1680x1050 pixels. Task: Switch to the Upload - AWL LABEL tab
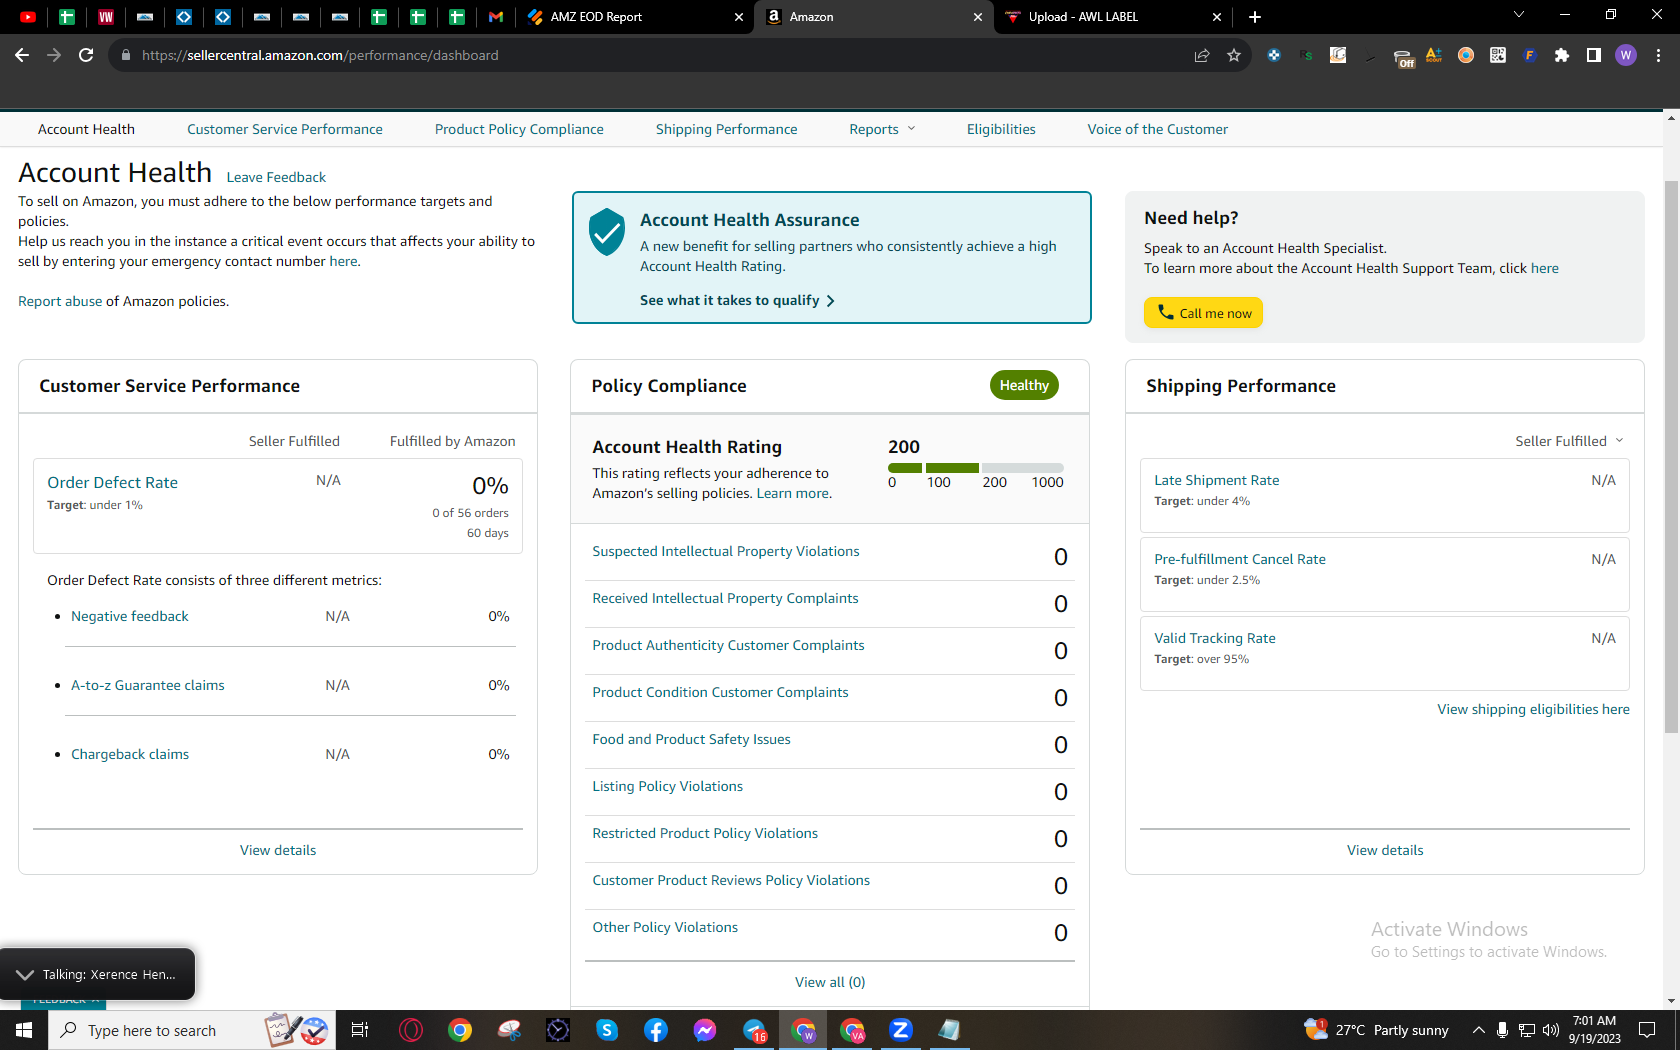1113,17
